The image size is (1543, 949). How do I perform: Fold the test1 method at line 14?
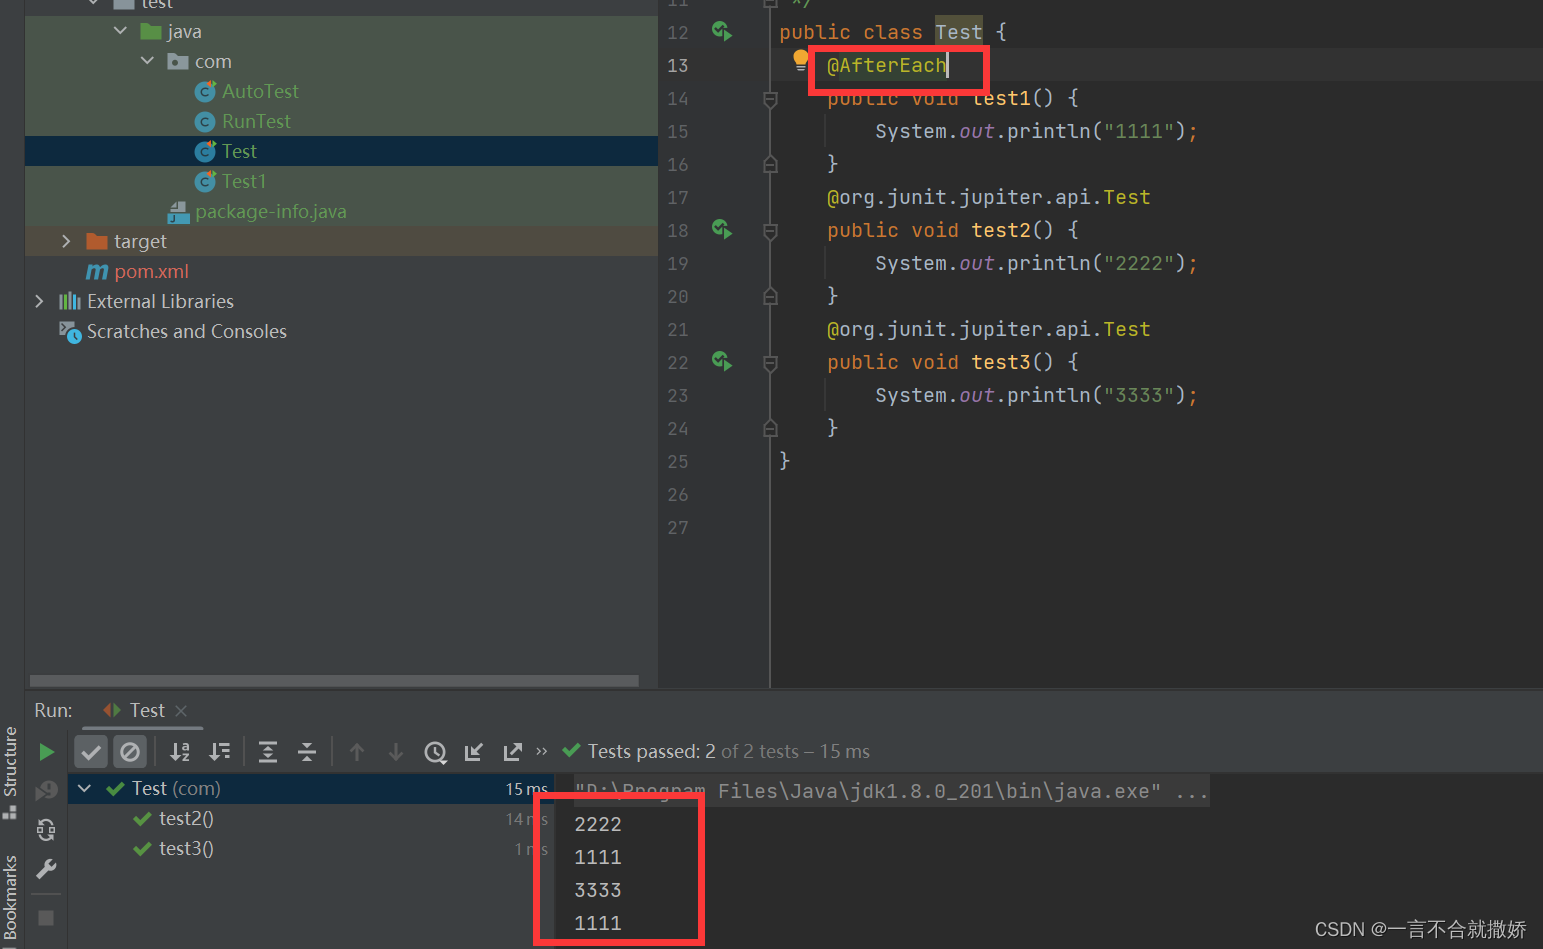770,99
